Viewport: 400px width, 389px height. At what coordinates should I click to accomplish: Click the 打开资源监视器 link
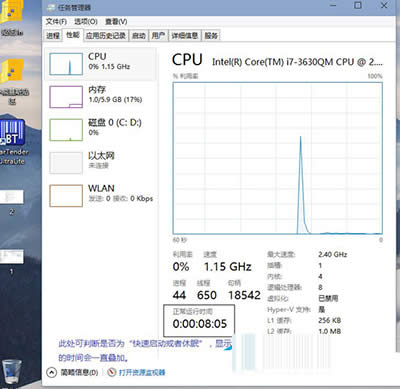(142, 372)
